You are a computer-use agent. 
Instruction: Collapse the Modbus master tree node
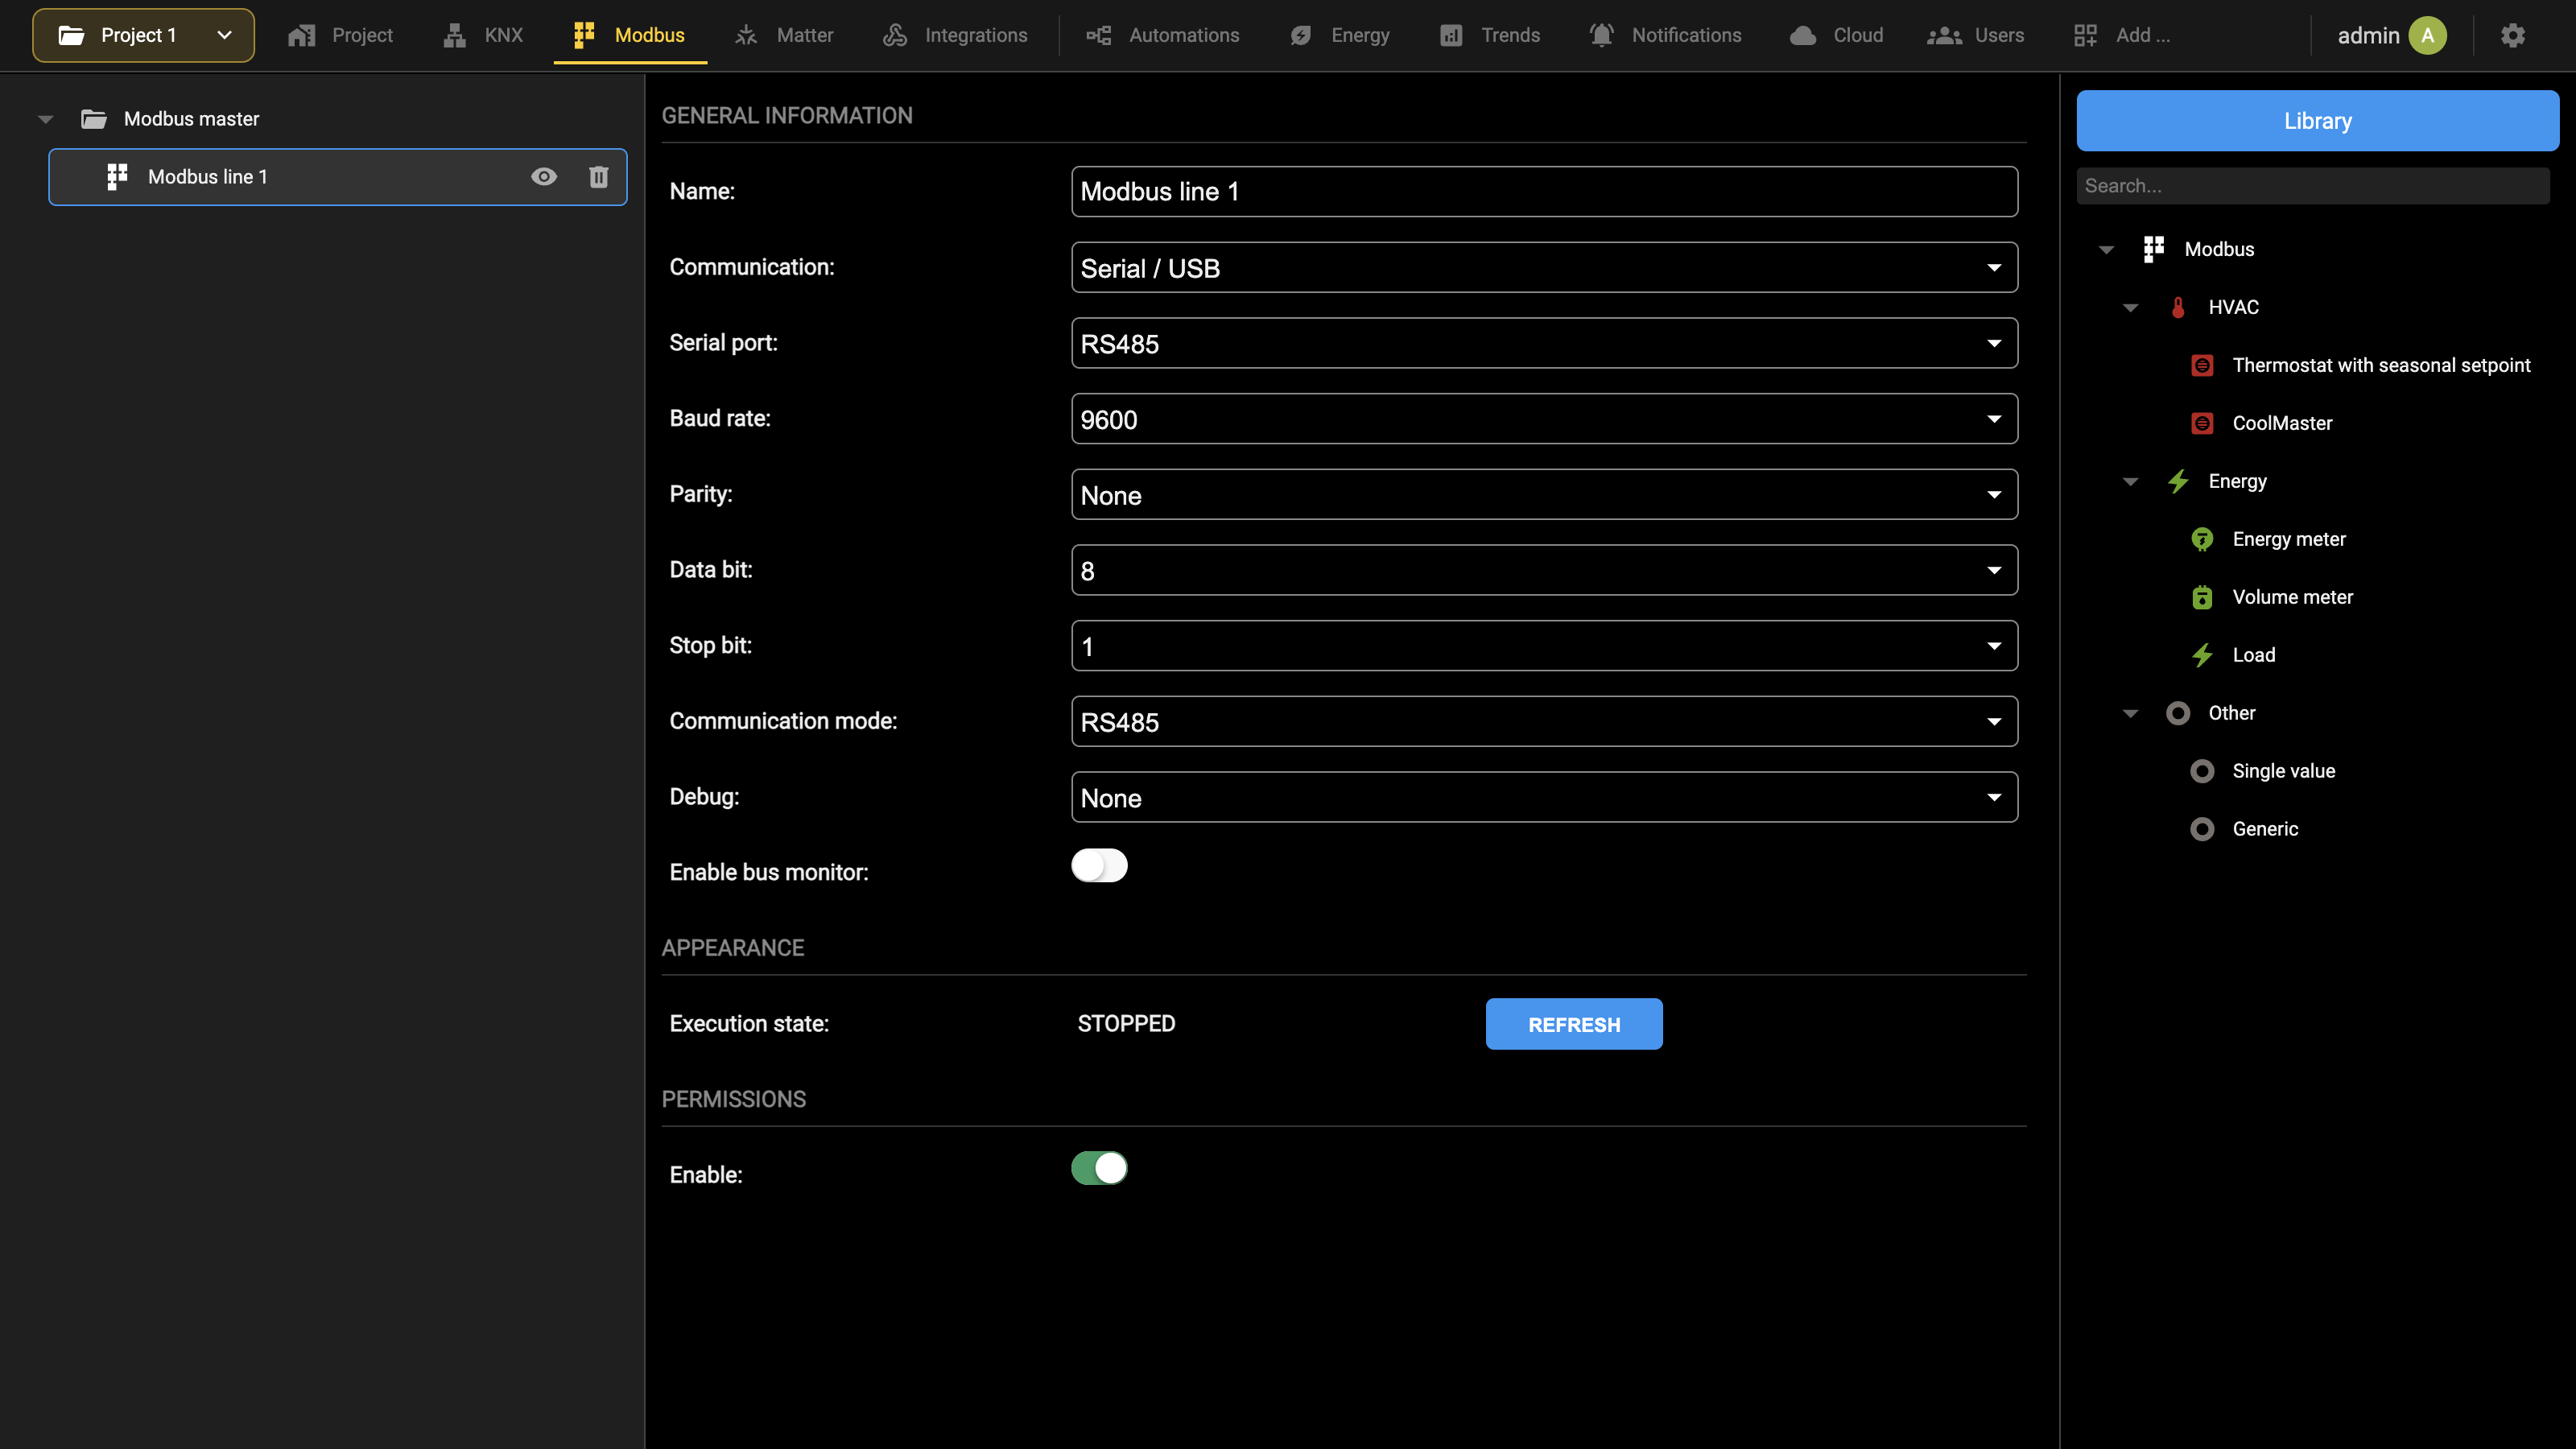coord(46,119)
